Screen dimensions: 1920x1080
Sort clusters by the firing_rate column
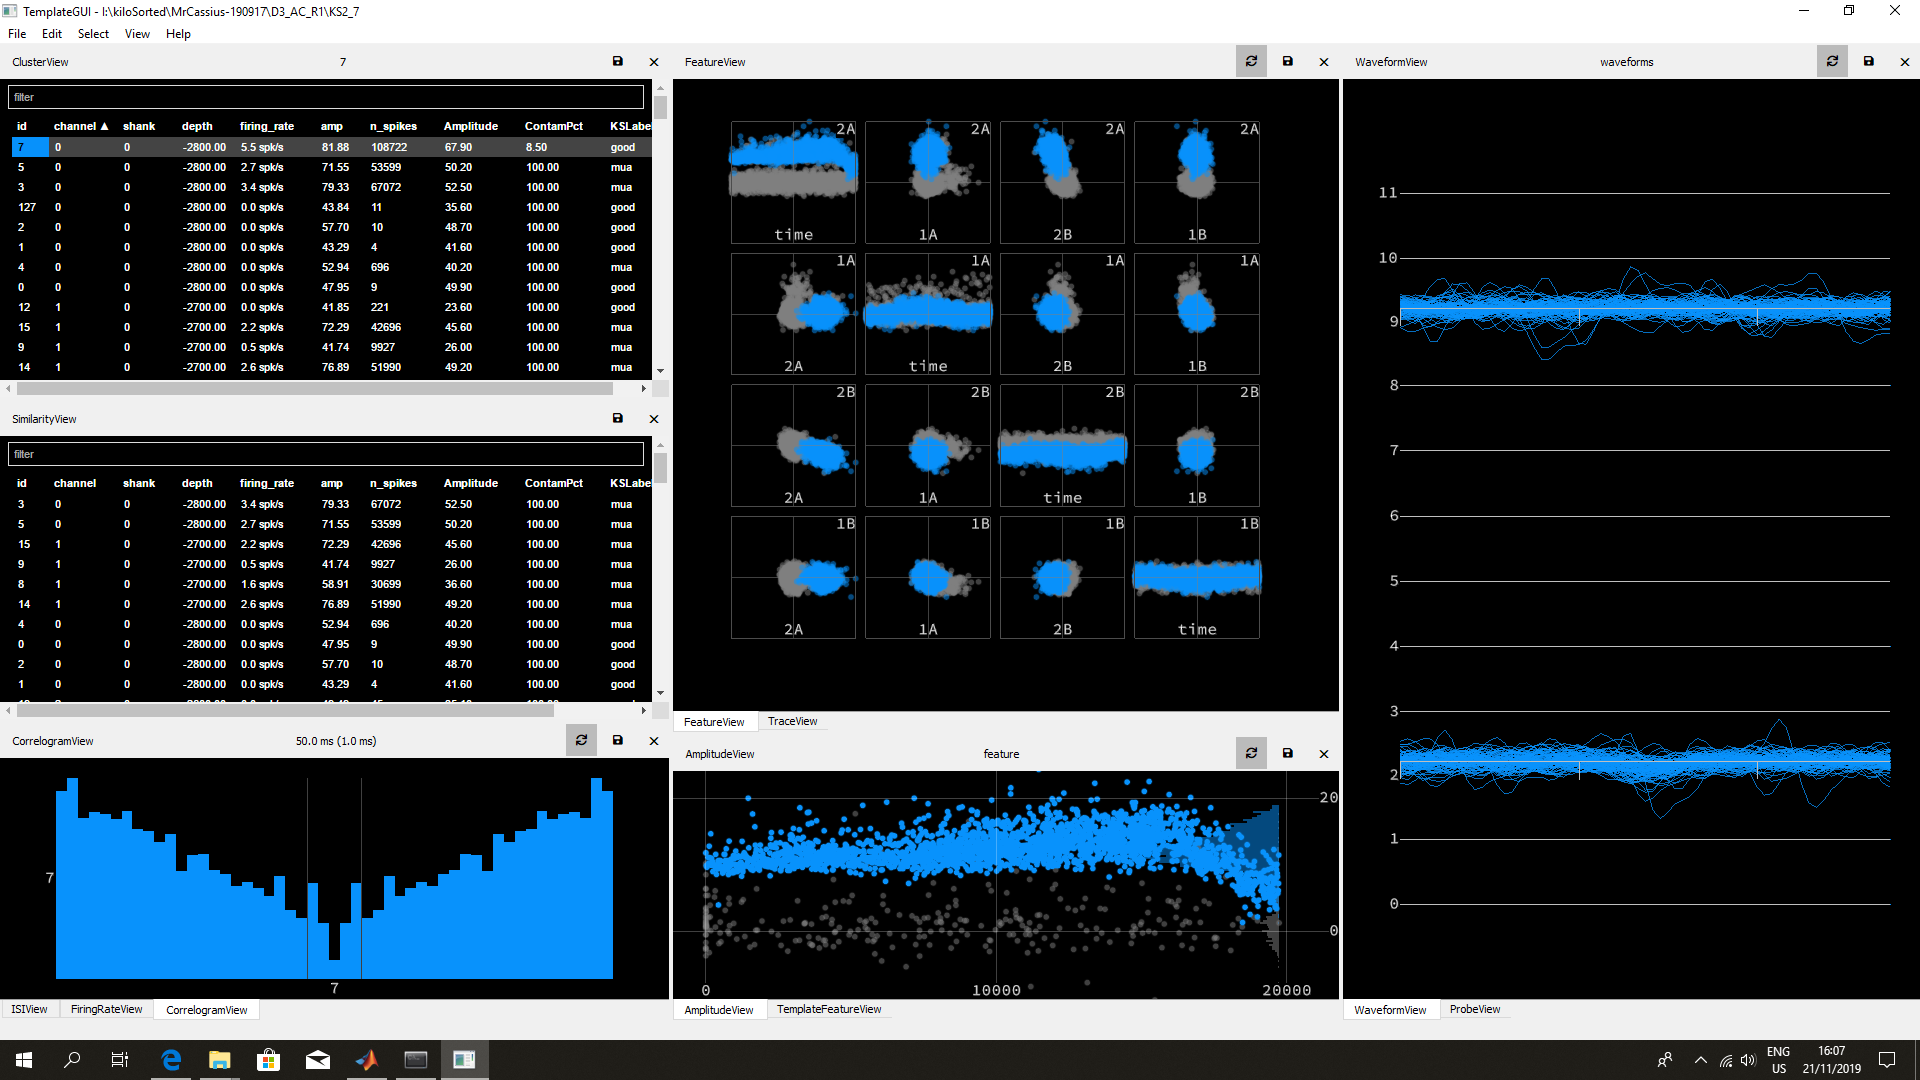(265, 126)
